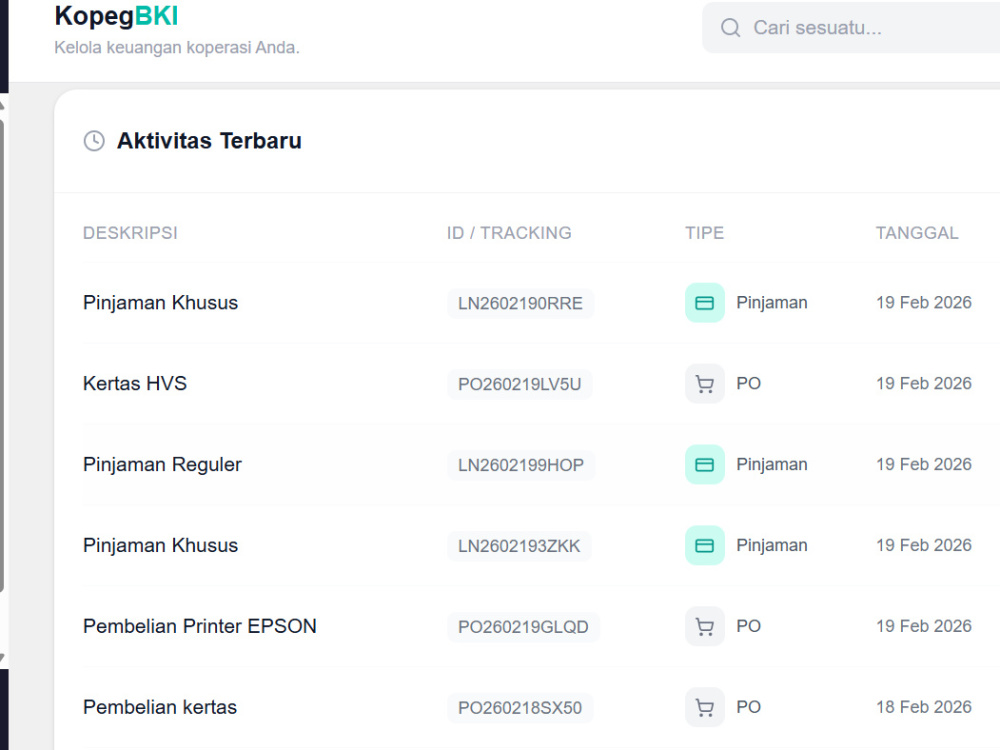The width and height of the screenshot is (1000, 750).
Task: Open the Kertas HVS row description
Action: 135,383
